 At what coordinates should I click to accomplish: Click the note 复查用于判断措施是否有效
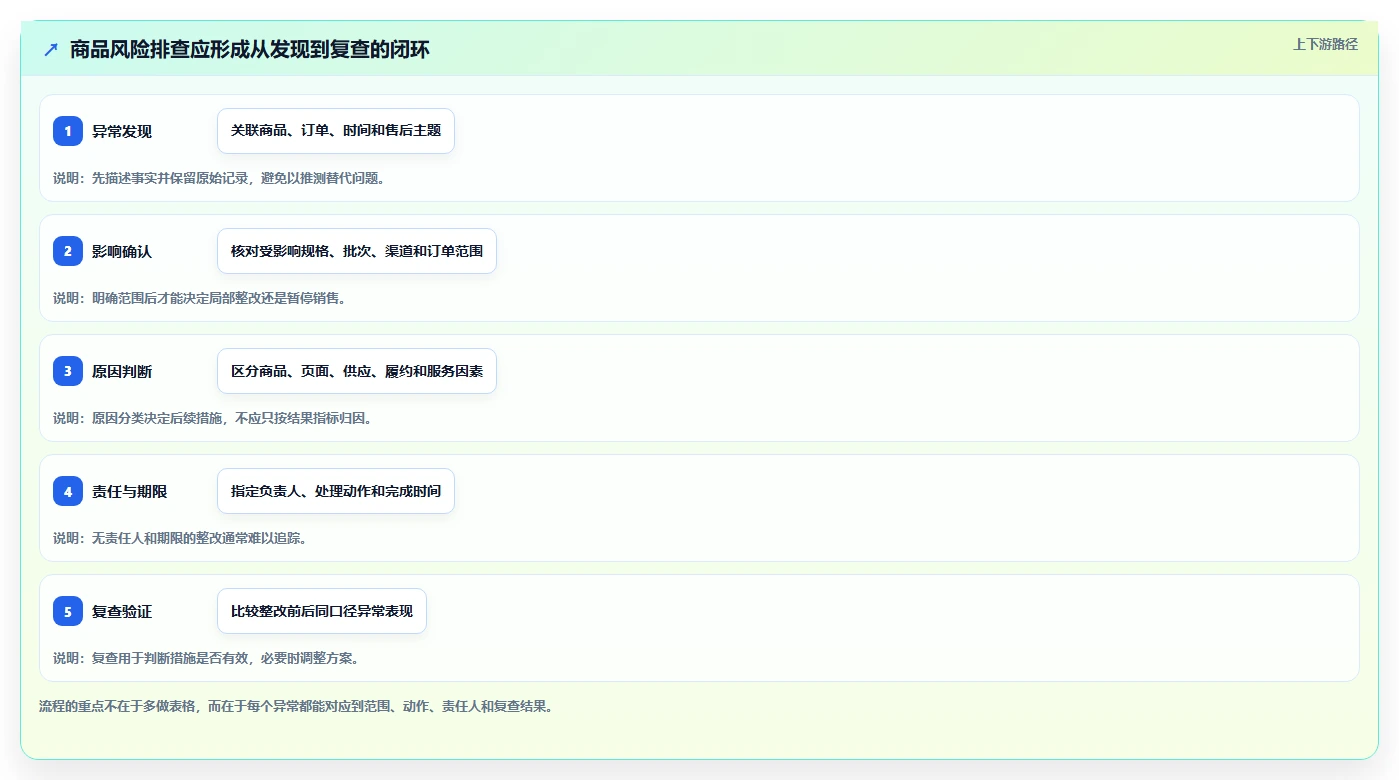click(x=171, y=658)
